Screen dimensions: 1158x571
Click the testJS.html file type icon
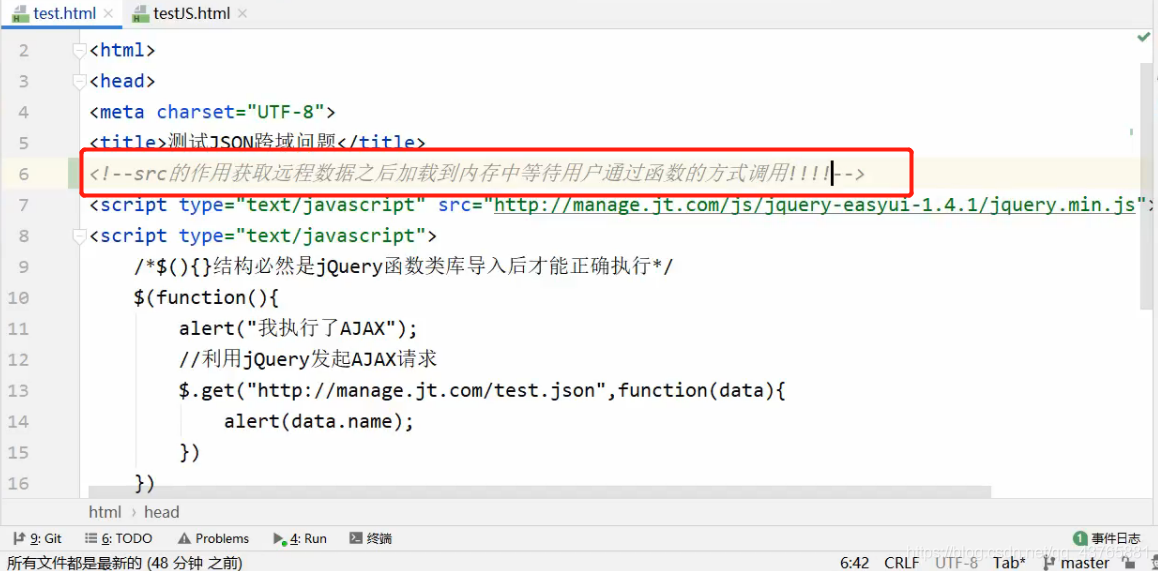(141, 14)
